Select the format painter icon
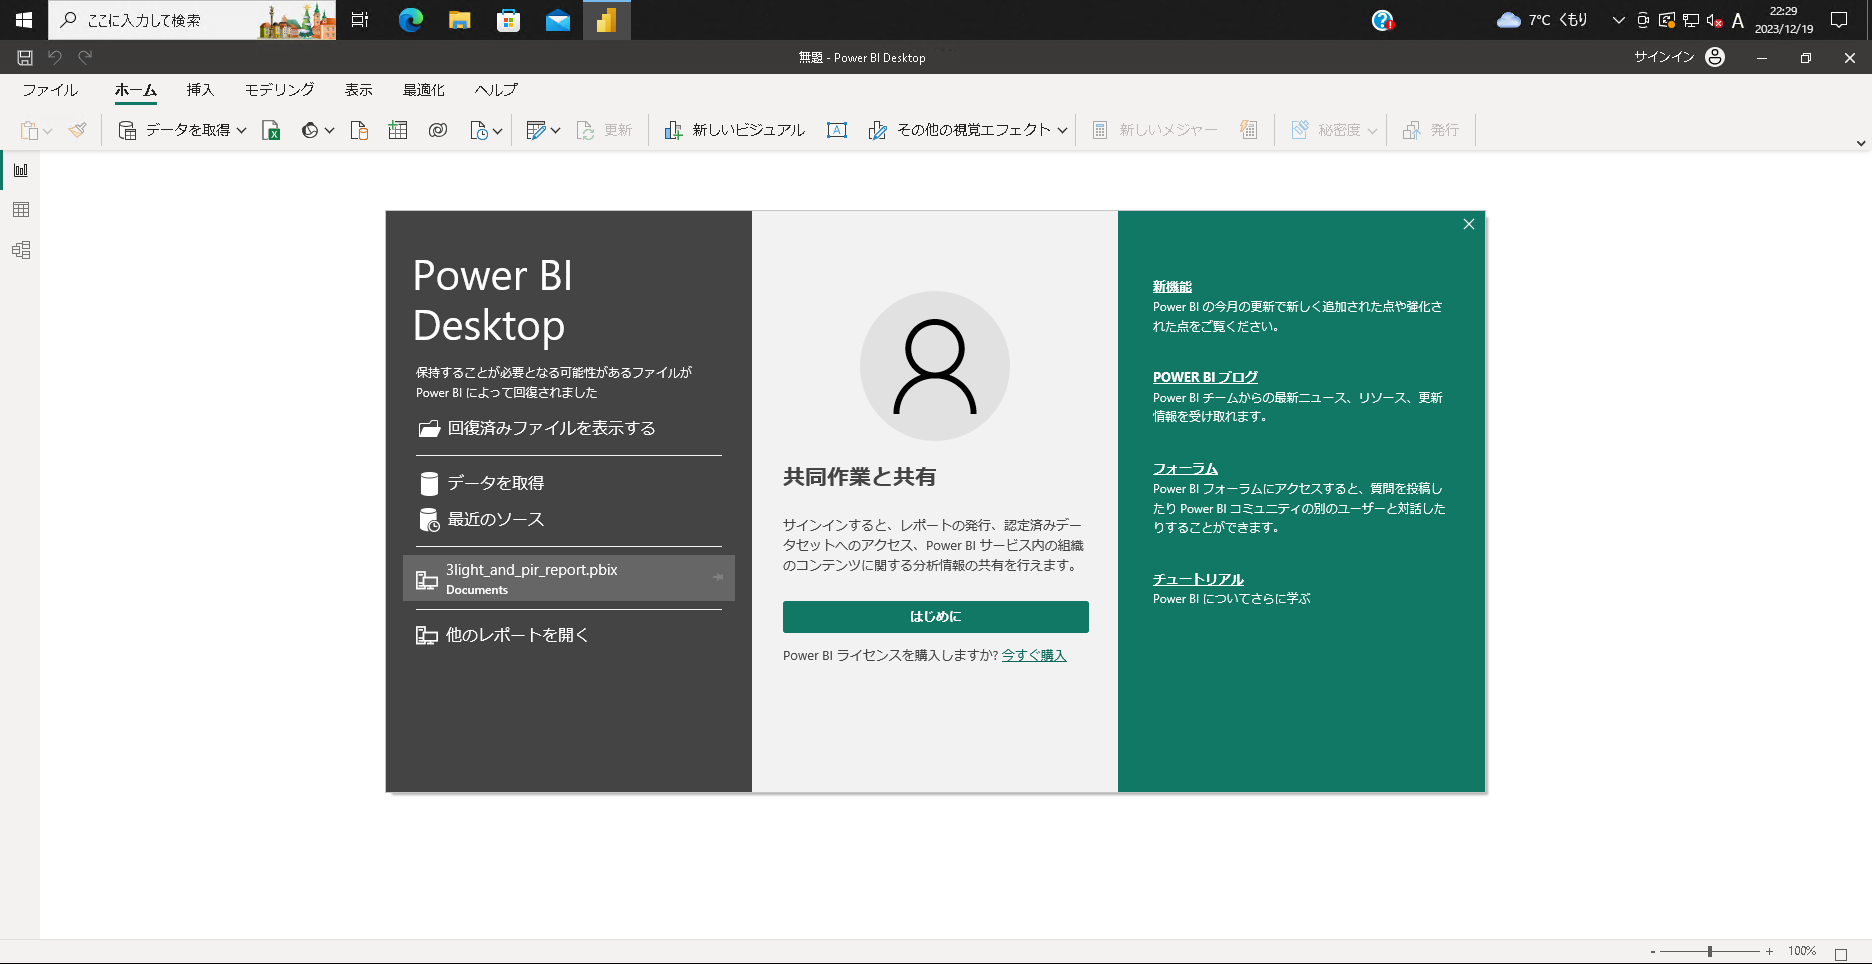 point(78,130)
